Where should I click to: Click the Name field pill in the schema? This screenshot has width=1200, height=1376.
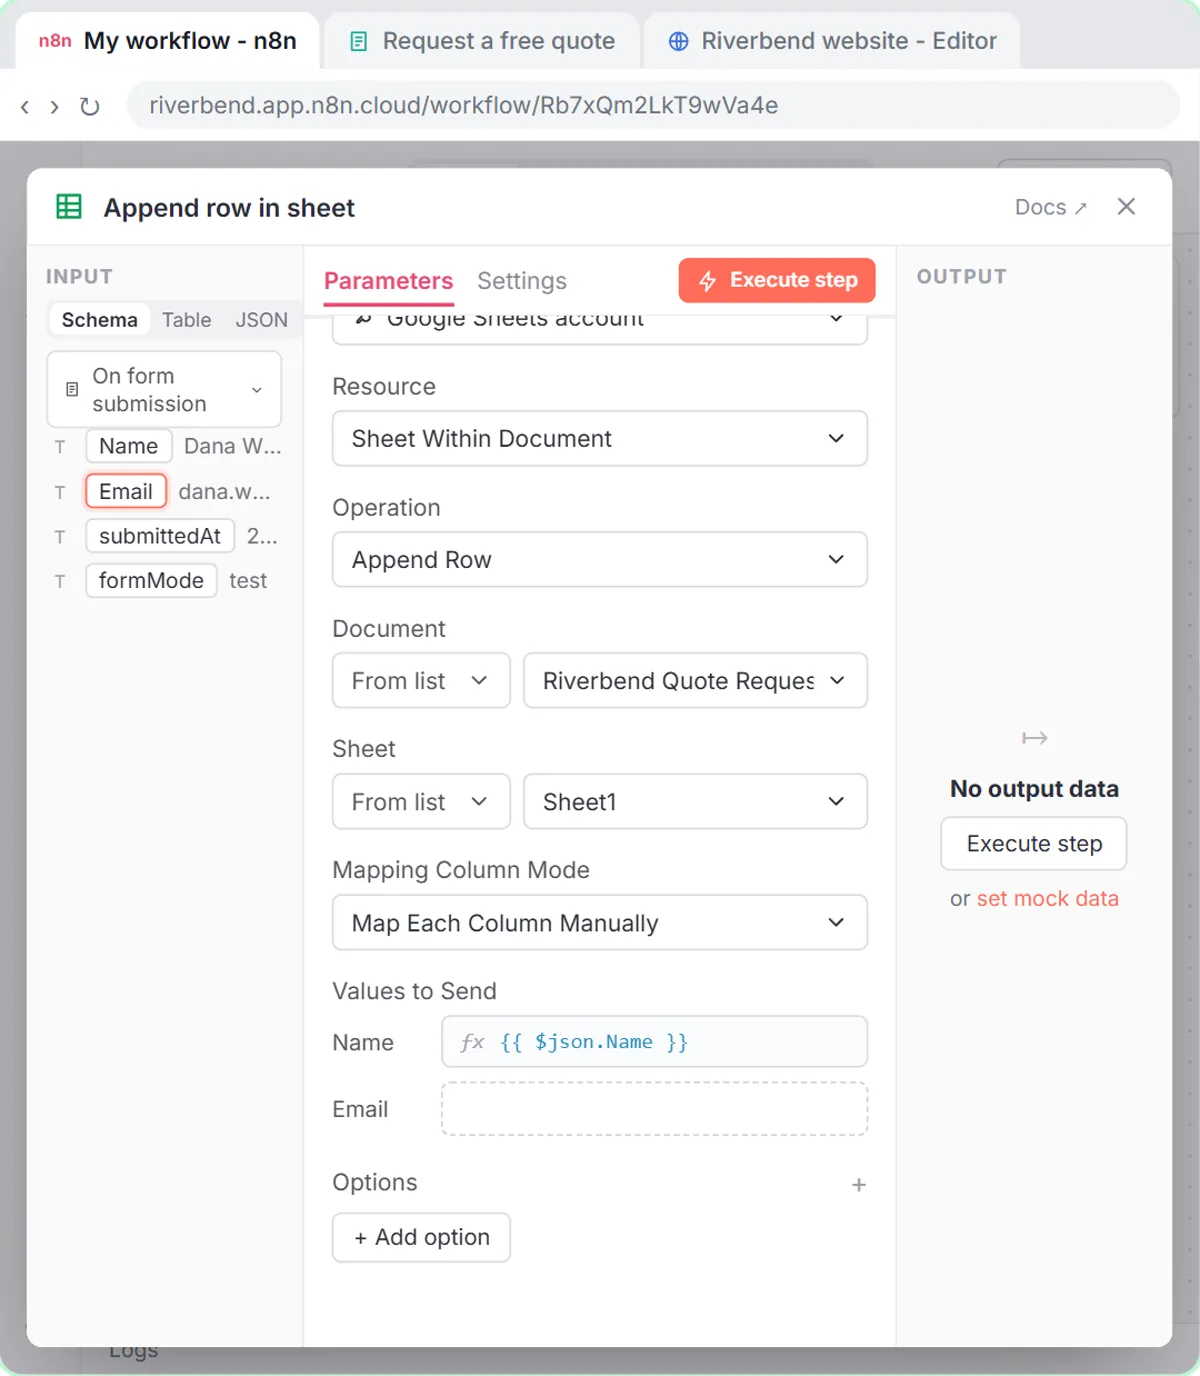click(x=129, y=447)
